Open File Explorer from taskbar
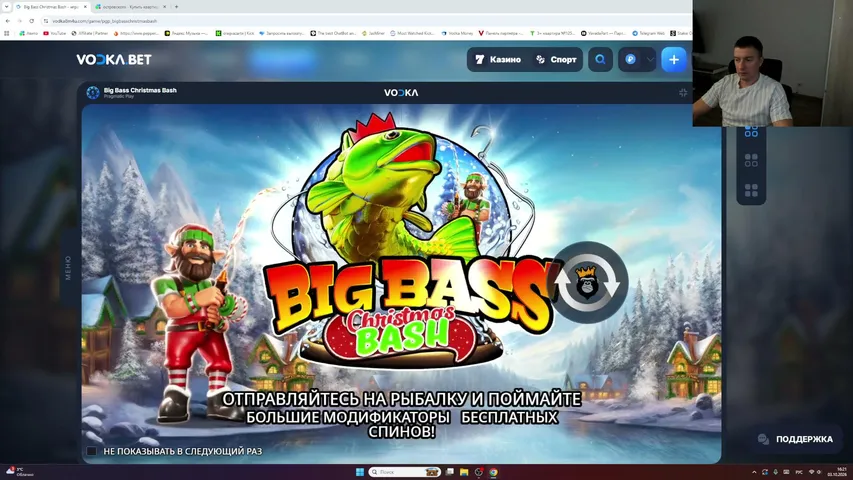 464,472
